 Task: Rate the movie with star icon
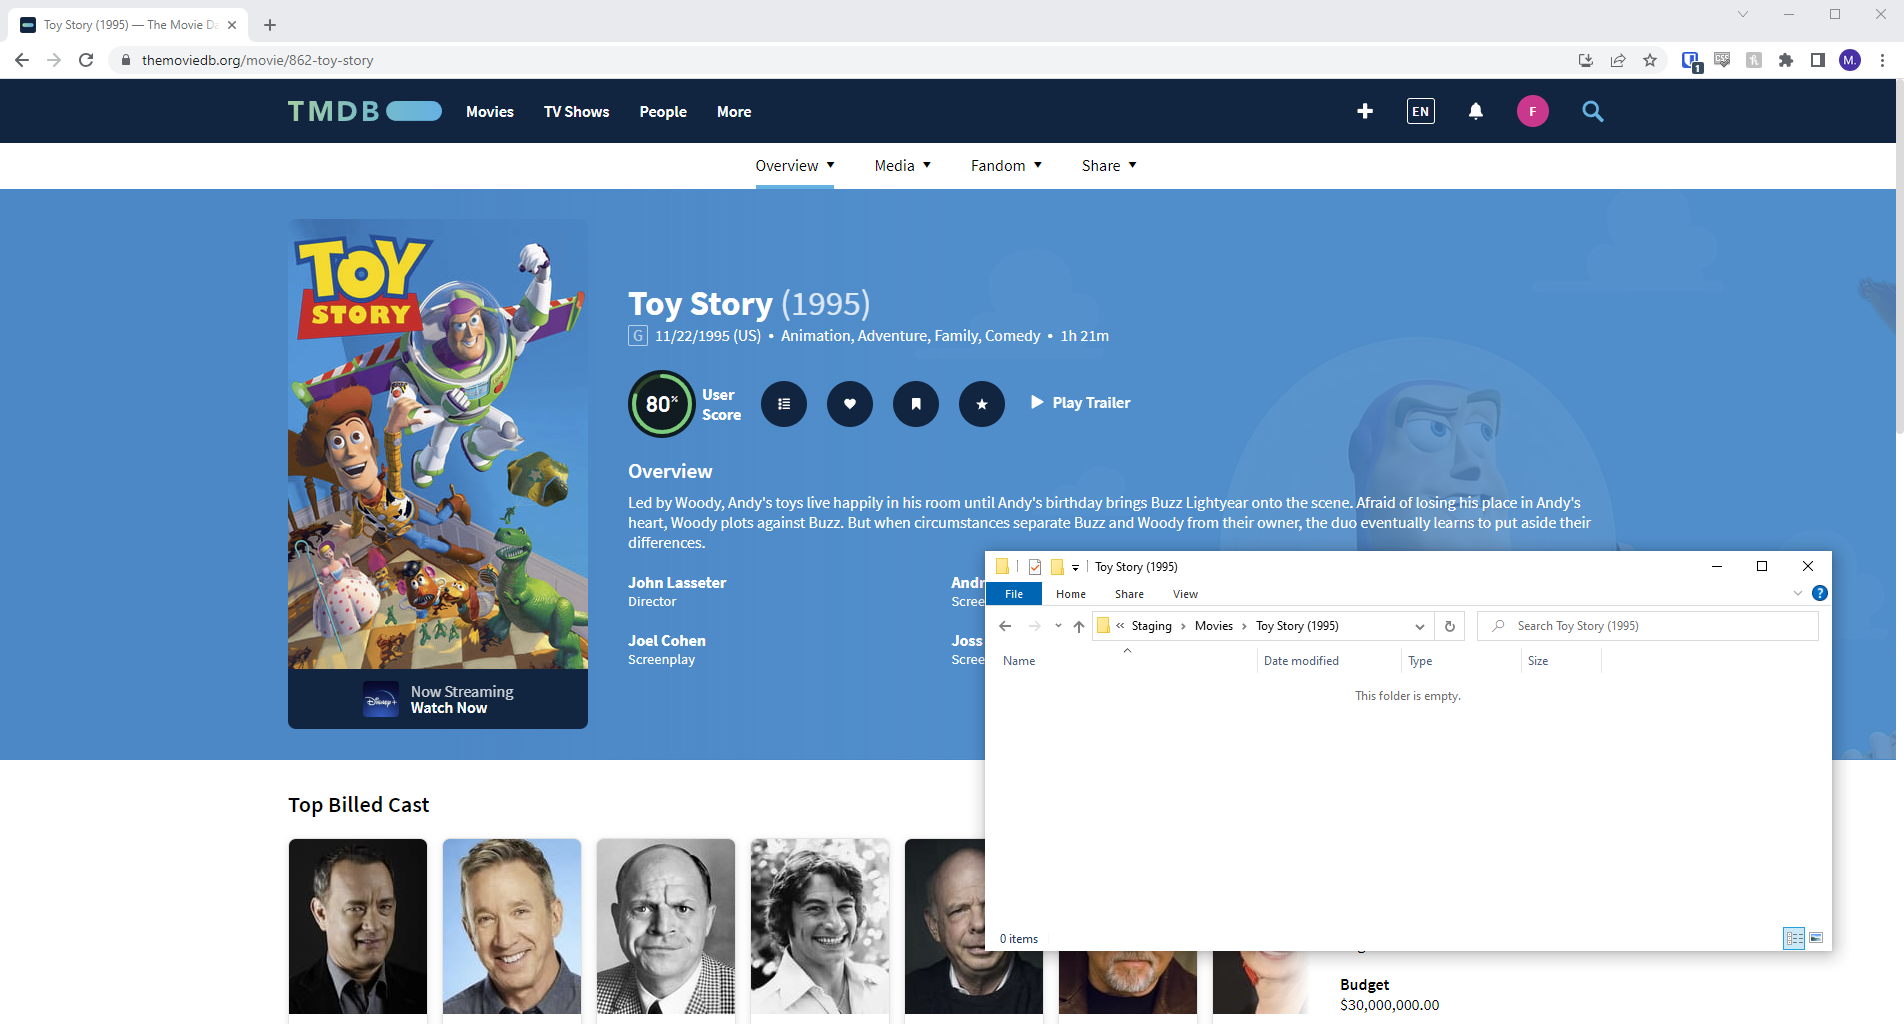point(982,404)
